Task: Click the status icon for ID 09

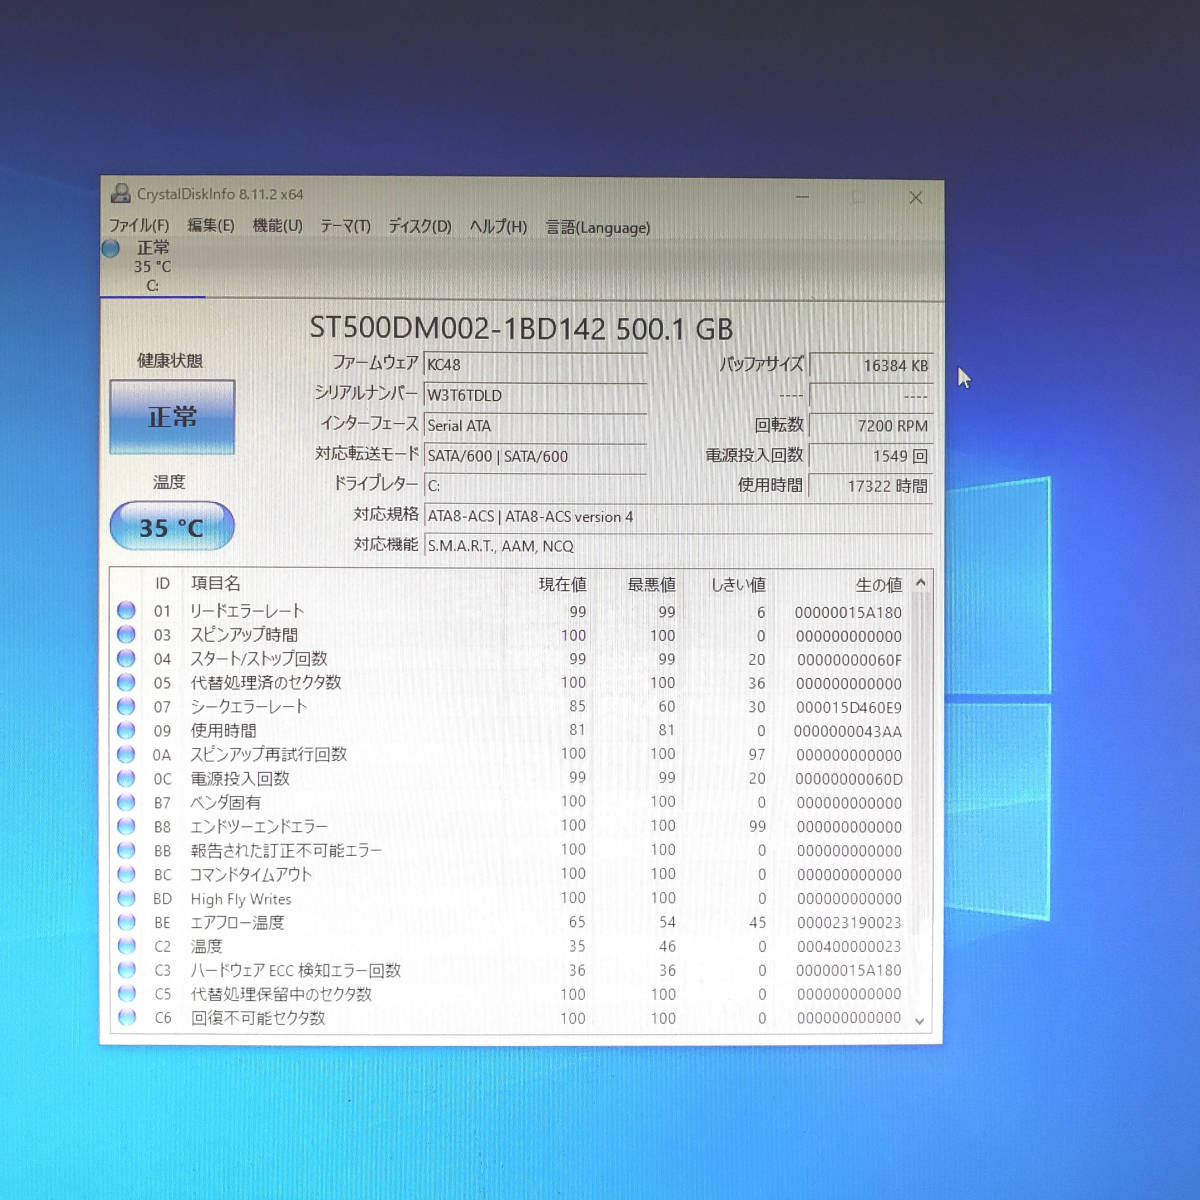Action: 126,730
